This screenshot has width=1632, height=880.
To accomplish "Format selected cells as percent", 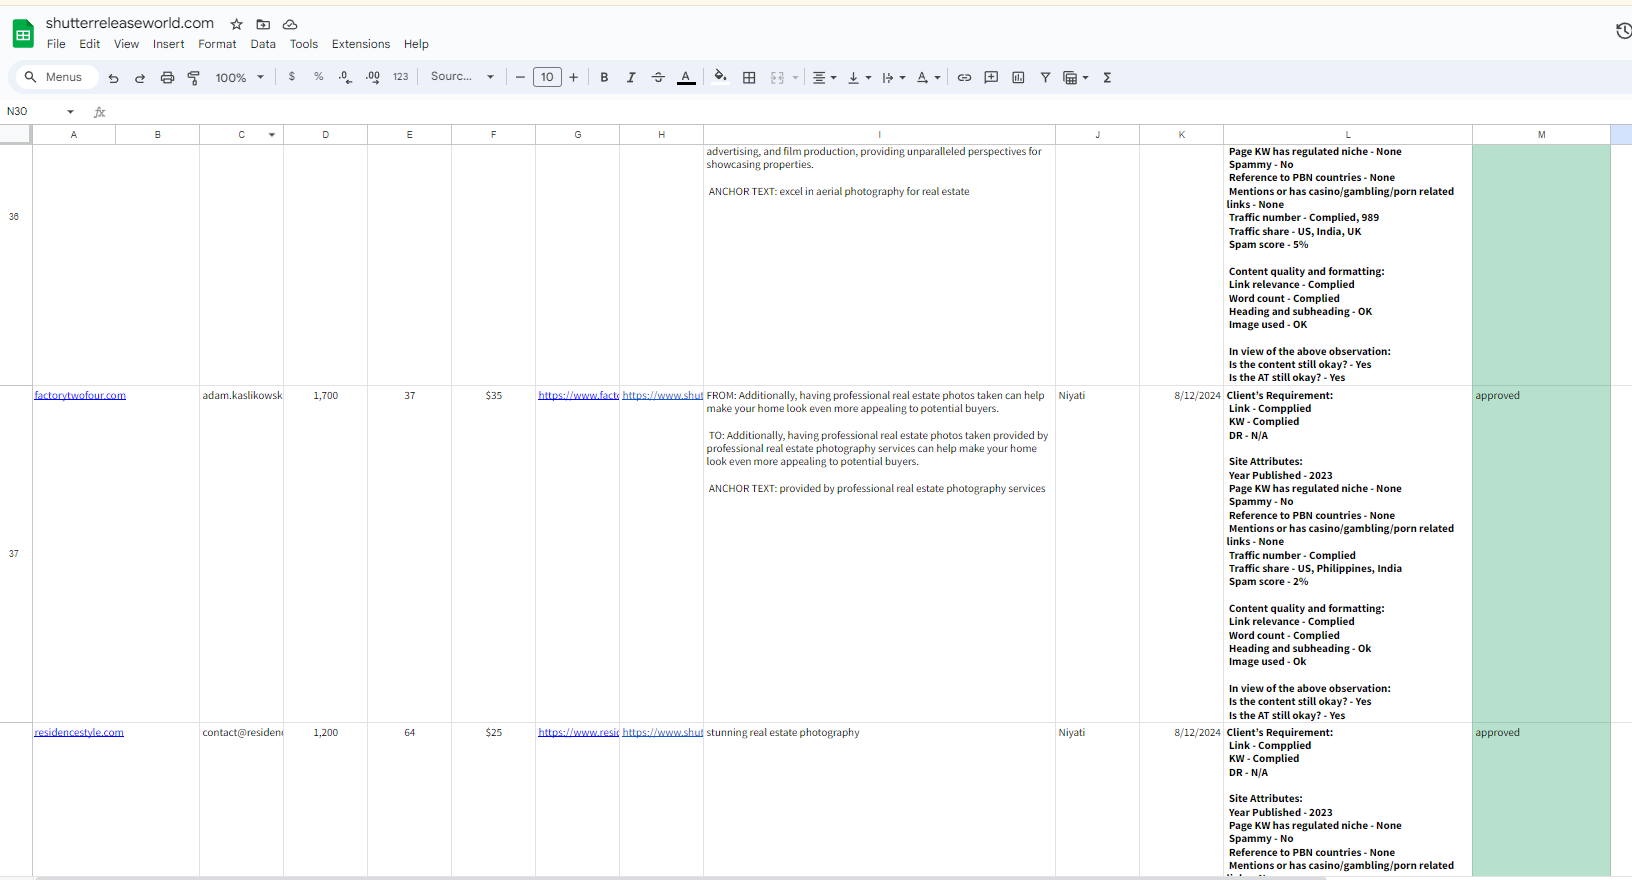I will click(x=319, y=77).
